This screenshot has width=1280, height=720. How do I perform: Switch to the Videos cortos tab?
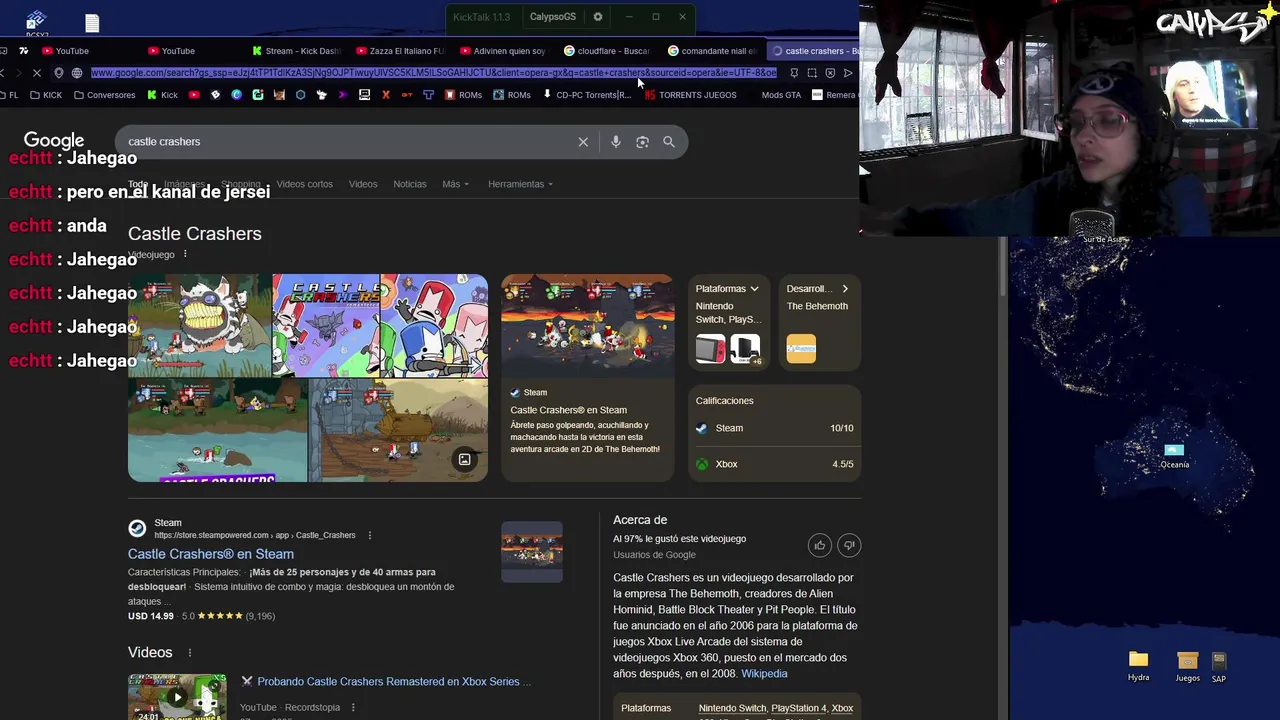304,184
